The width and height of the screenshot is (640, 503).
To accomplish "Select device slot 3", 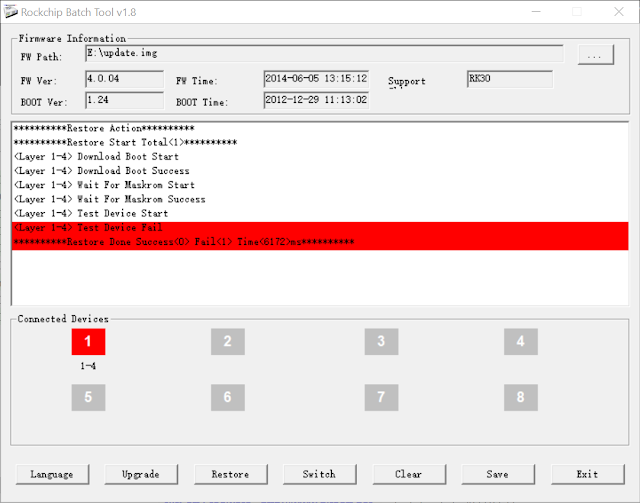I will tap(381, 342).
